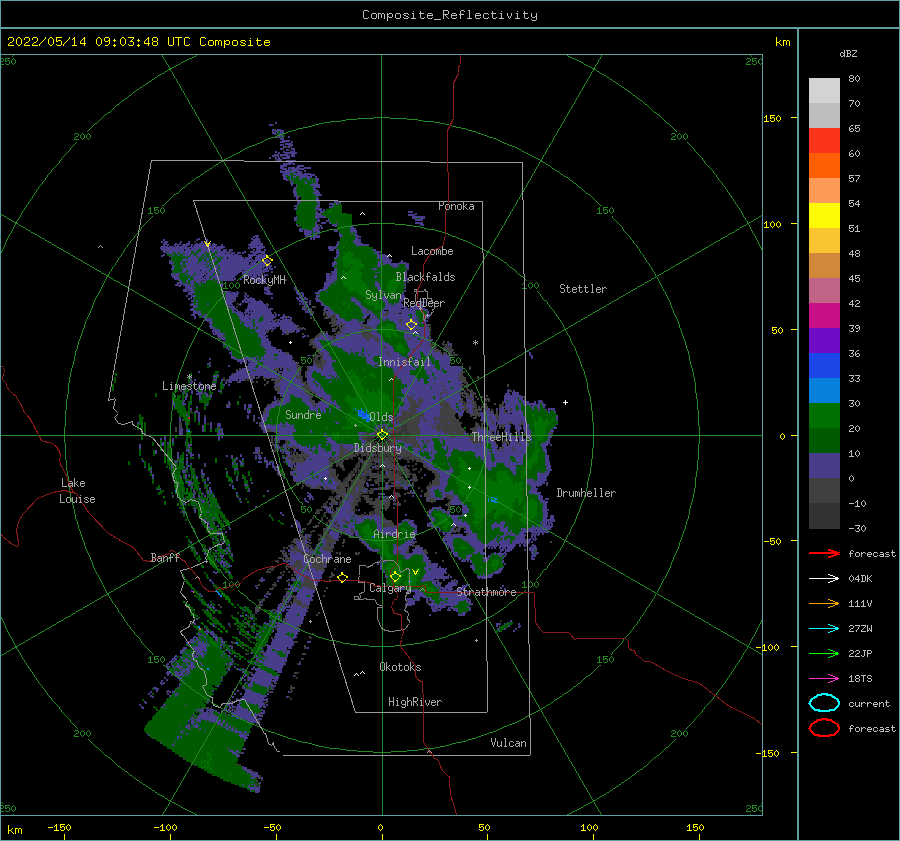Click the Ponoka label on the map
The width and height of the screenshot is (900, 841).
pos(456,206)
